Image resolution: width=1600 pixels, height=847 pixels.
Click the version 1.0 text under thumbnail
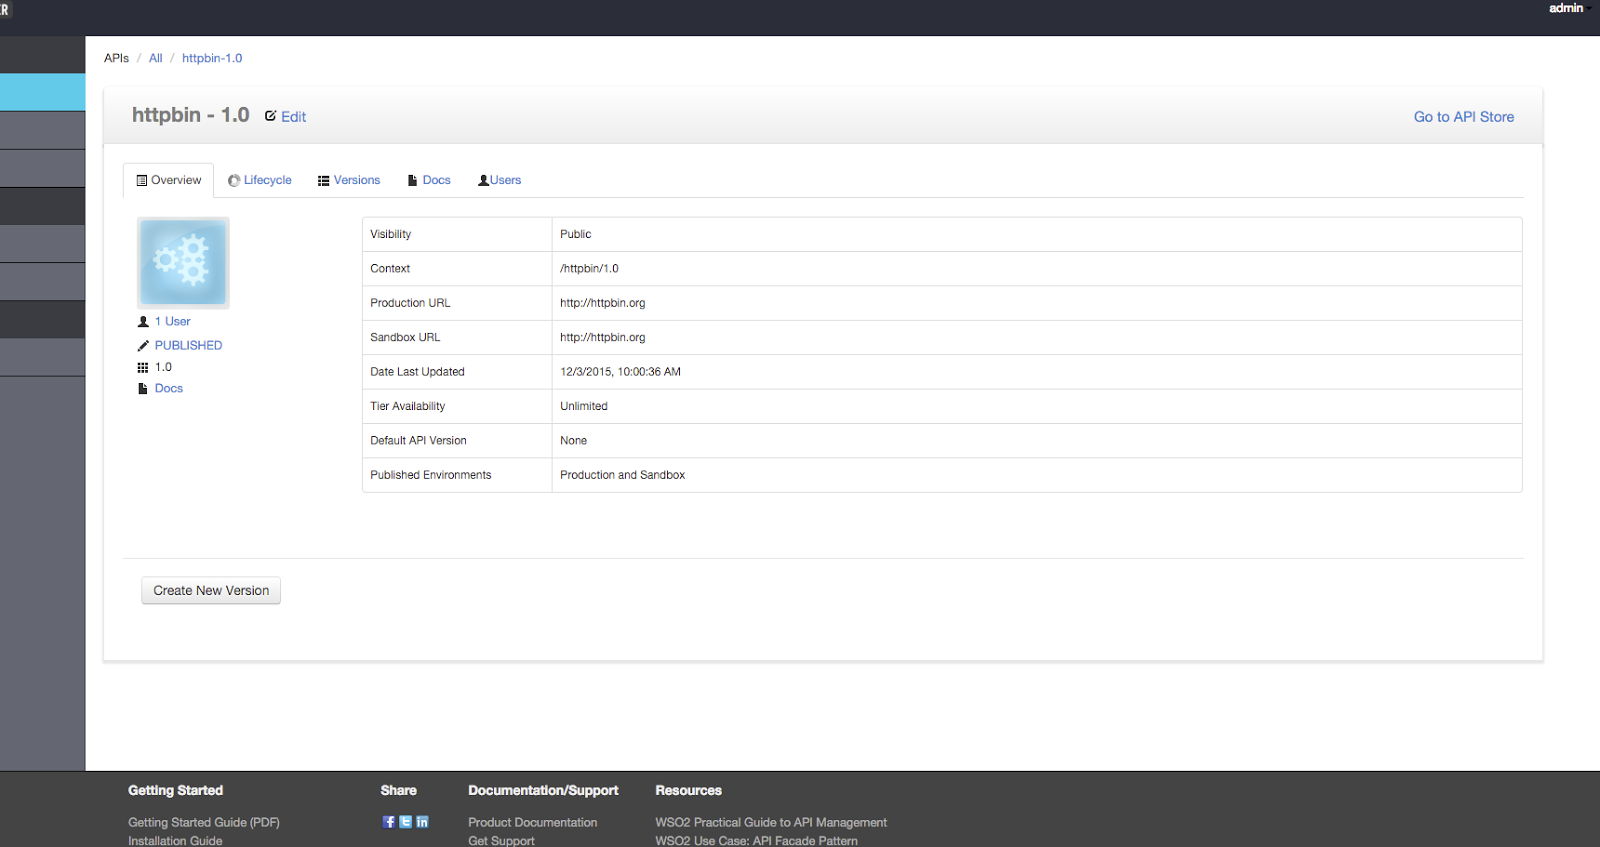pyautogui.click(x=163, y=367)
